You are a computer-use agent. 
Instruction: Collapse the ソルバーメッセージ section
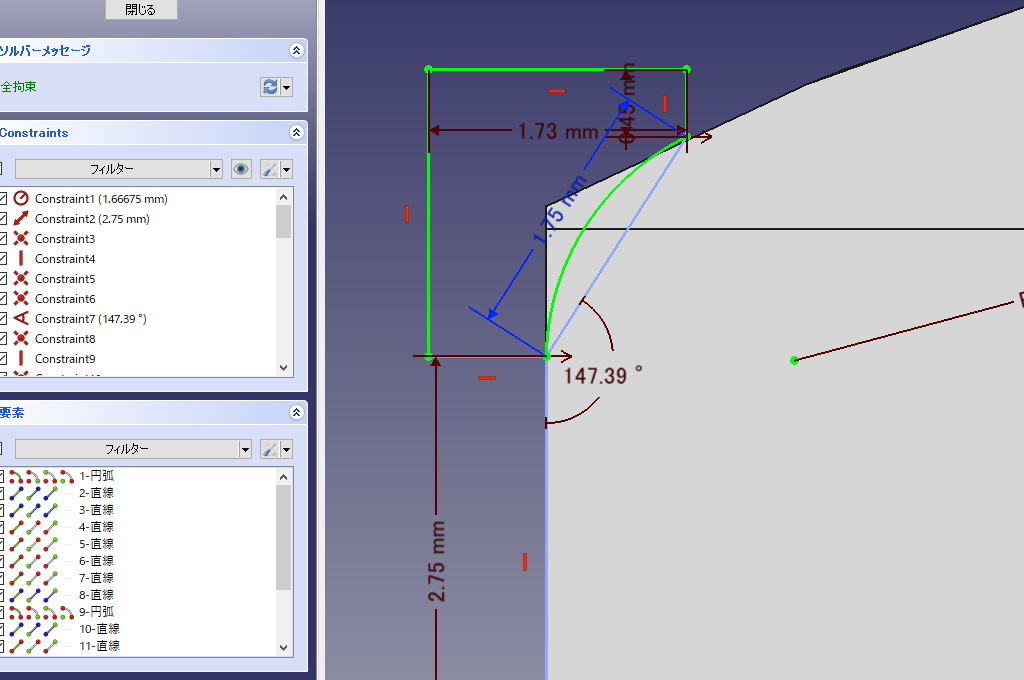point(296,50)
